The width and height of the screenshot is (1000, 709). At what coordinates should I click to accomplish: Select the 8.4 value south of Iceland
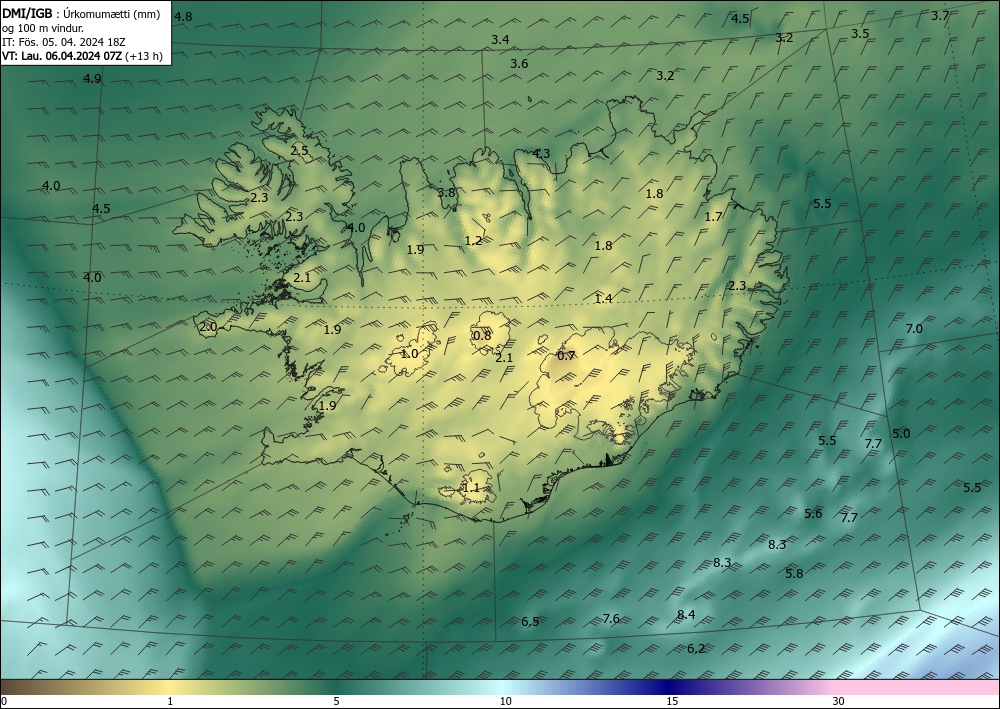[686, 615]
